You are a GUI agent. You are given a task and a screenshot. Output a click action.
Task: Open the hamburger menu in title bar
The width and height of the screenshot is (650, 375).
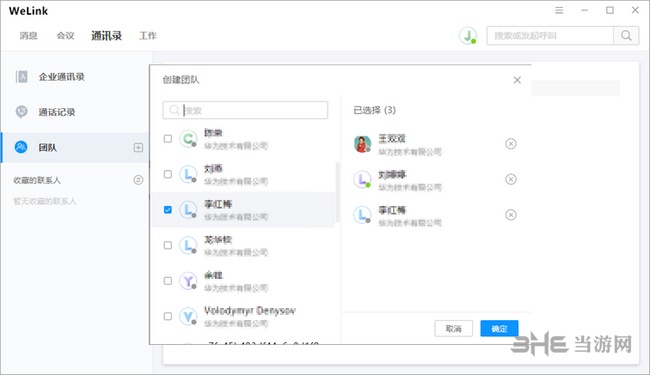[x=559, y=10]
